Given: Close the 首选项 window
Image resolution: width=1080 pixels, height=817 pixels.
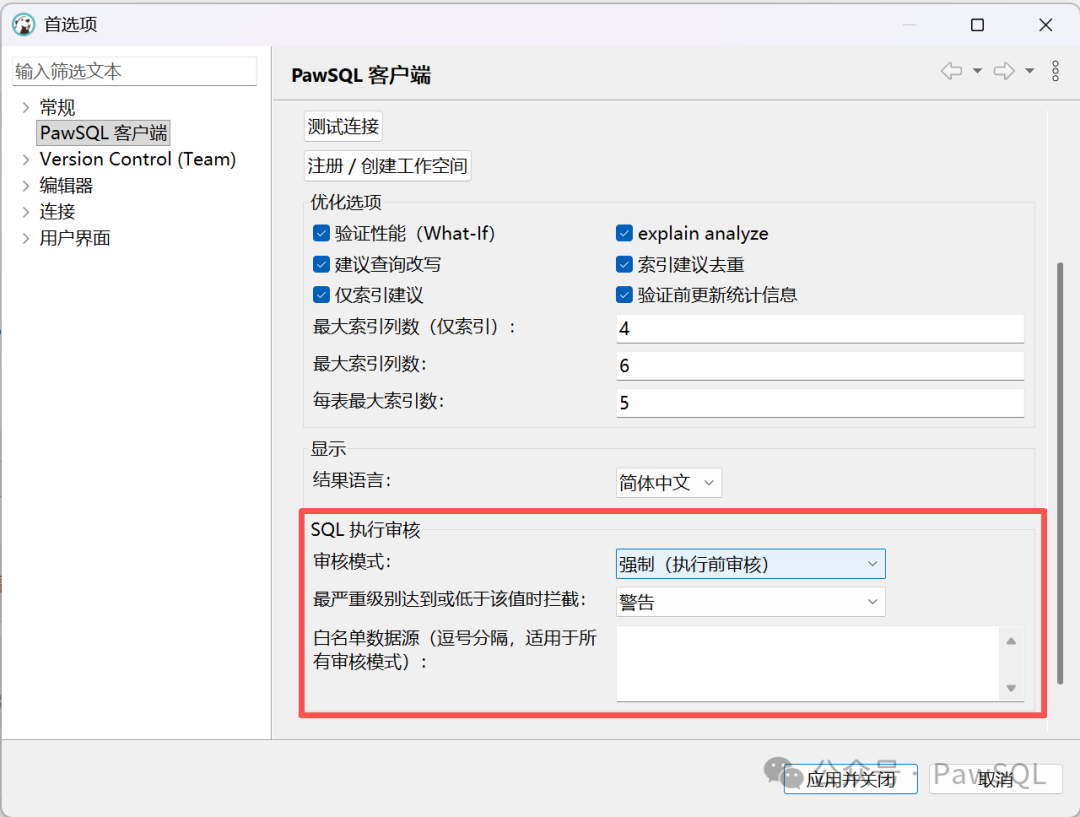Looking at the screenshot, I should [1046, 25].
